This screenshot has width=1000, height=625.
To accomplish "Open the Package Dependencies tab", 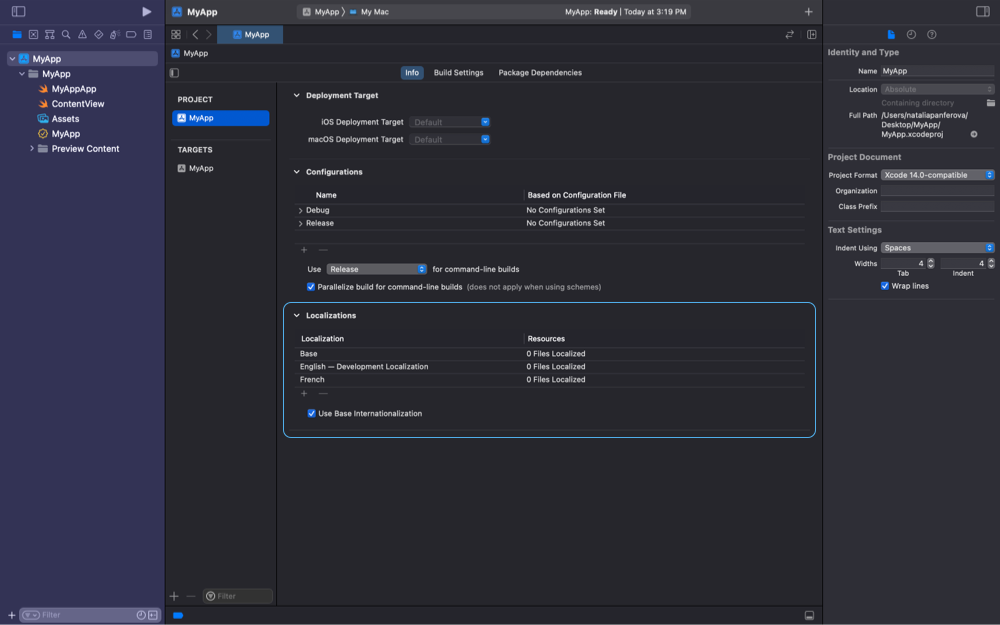I will pyautogui.click(x=540, y=73).
